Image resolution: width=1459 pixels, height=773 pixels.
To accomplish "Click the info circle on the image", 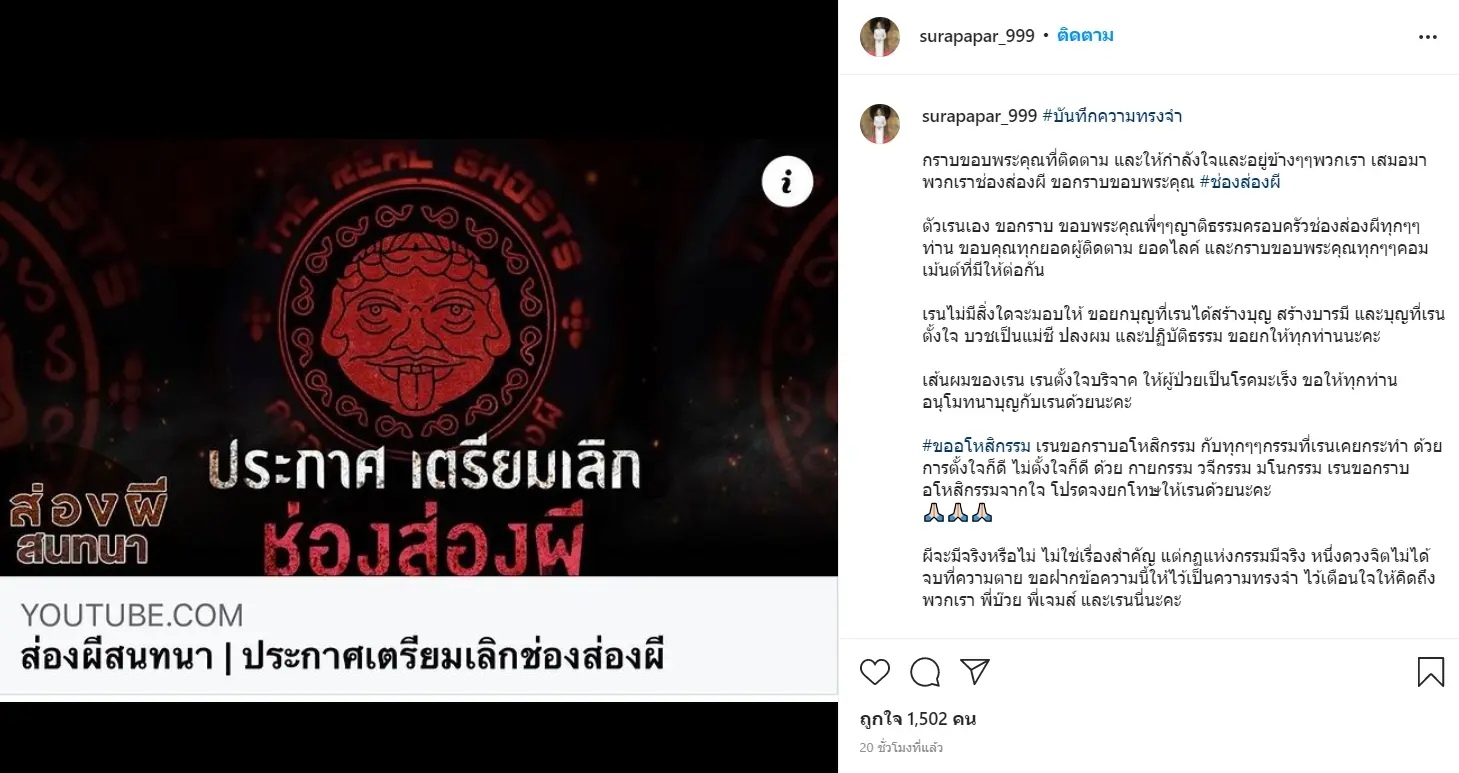I will [787, 181].
